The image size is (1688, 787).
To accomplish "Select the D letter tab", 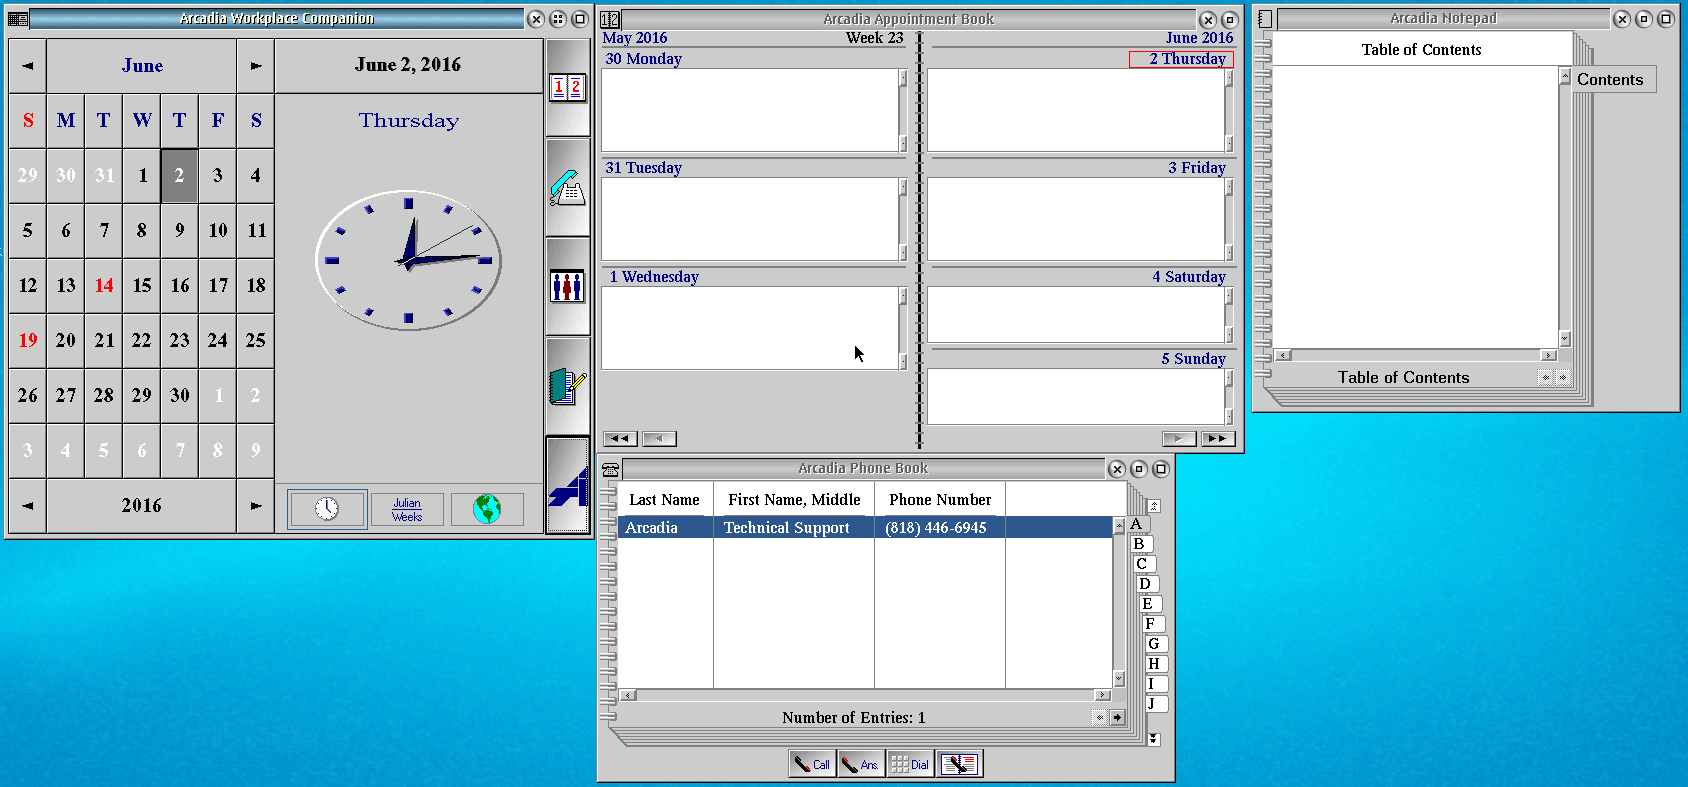I will pyautogui.click(x=1146, y=584).
